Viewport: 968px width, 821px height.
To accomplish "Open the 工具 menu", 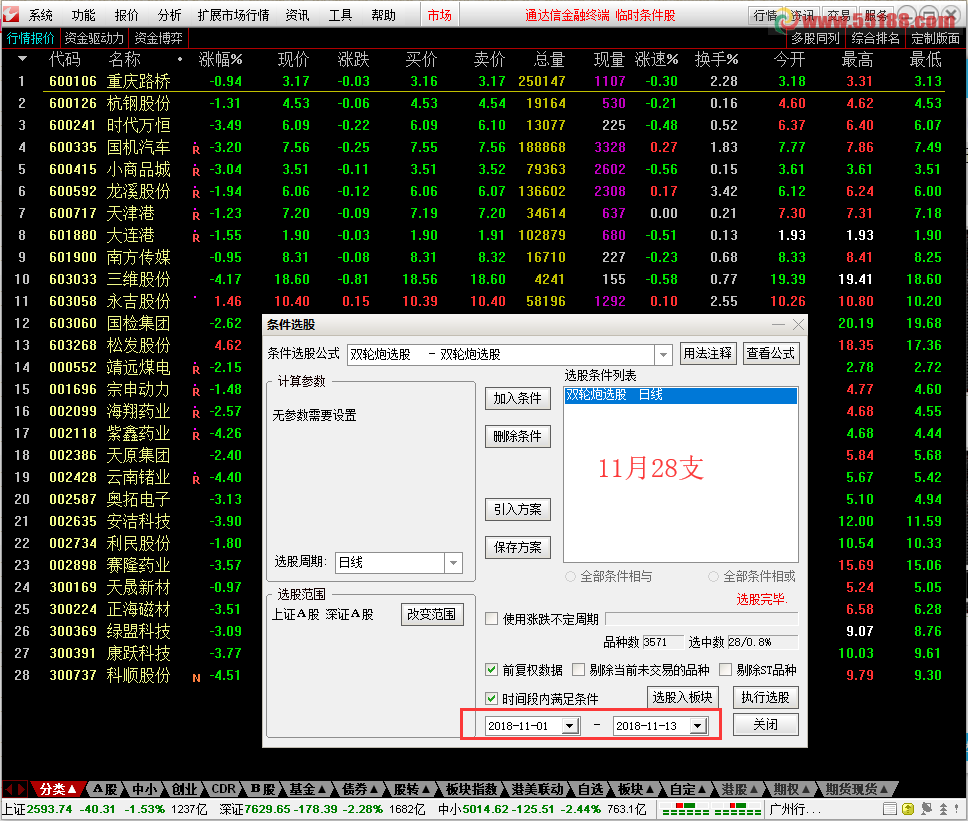I will point(340,15).
